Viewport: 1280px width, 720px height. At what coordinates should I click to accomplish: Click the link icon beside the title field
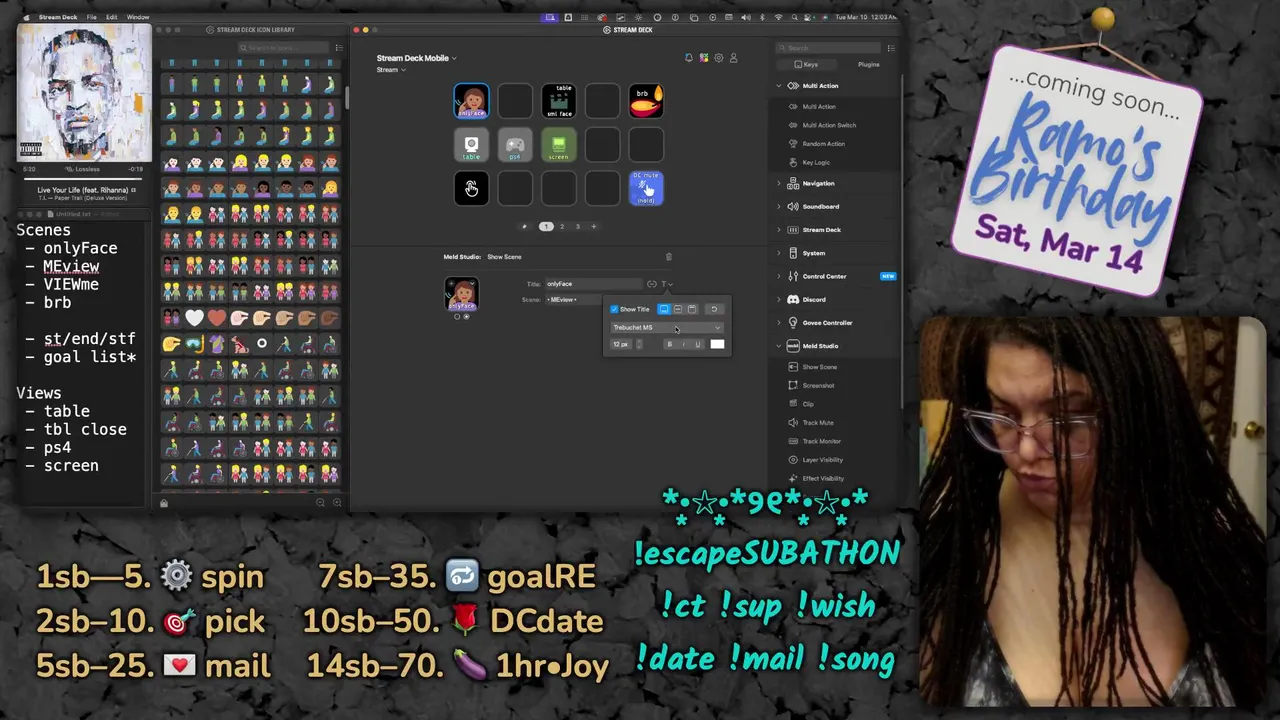(x=651, y=284)
